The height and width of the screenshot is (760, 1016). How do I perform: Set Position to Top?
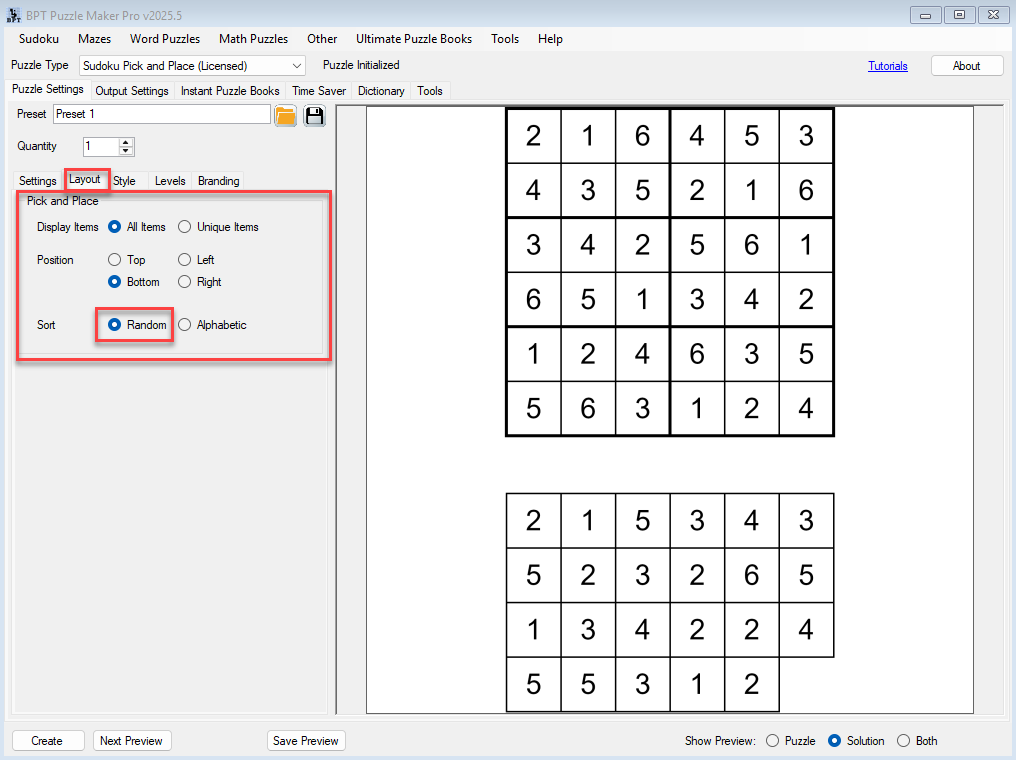[x=115, y=259]
